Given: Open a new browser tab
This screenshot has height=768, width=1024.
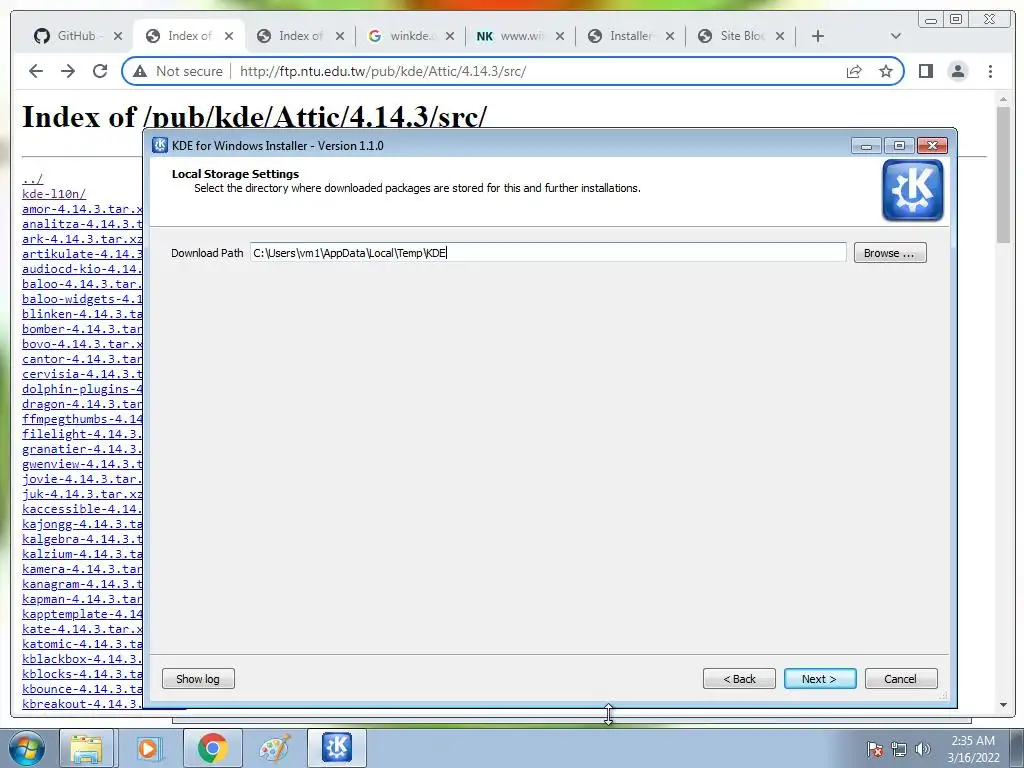Looking at the screenshot, I should 818,36.
